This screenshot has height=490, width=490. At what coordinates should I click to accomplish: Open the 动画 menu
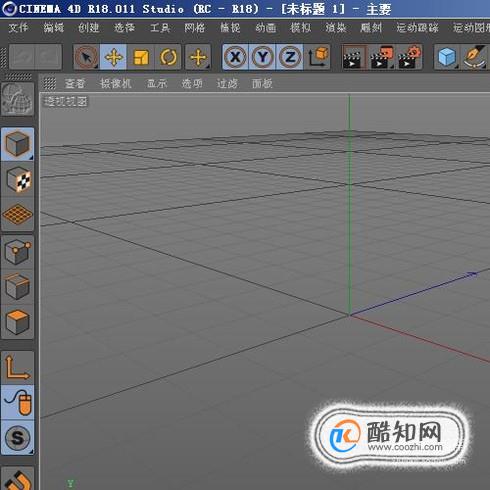point(266,28)
